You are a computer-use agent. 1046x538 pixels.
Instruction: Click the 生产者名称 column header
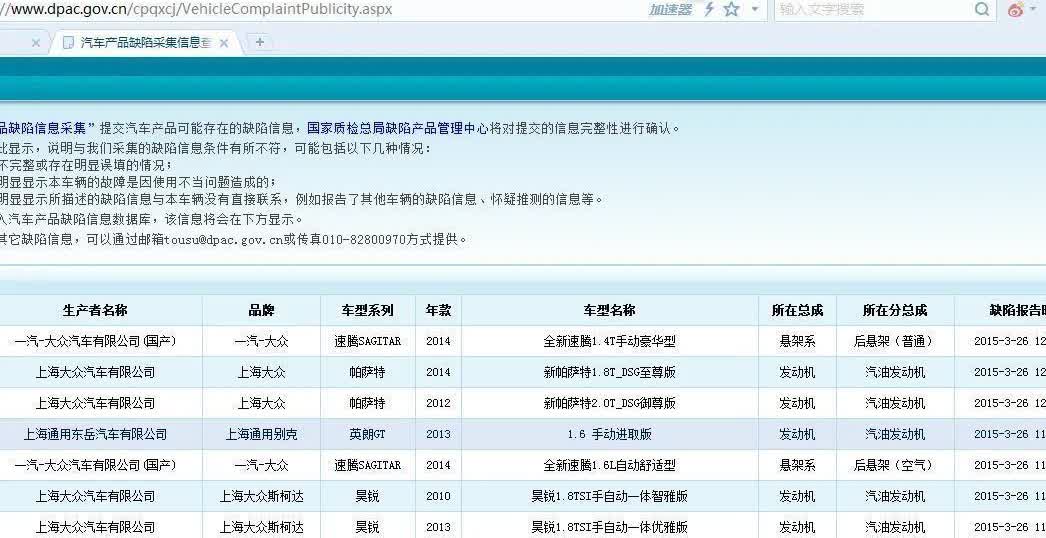coord(95,310)
